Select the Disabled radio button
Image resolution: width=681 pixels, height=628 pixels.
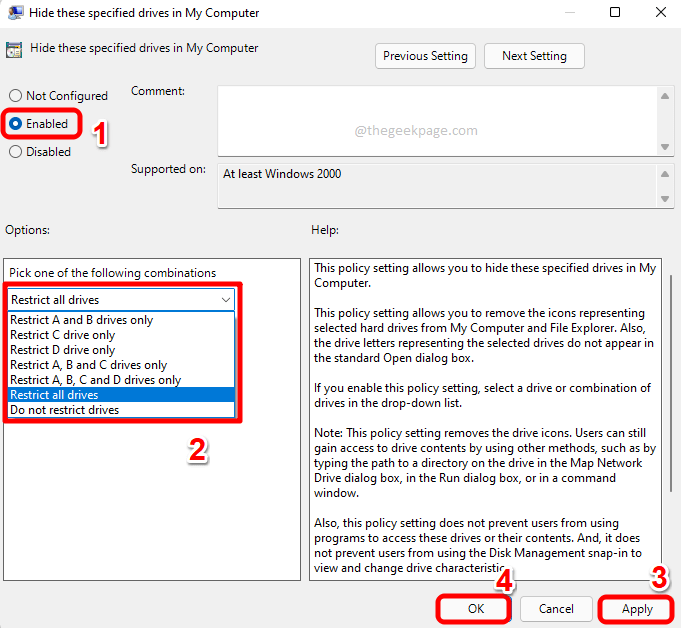pos(16,152)
